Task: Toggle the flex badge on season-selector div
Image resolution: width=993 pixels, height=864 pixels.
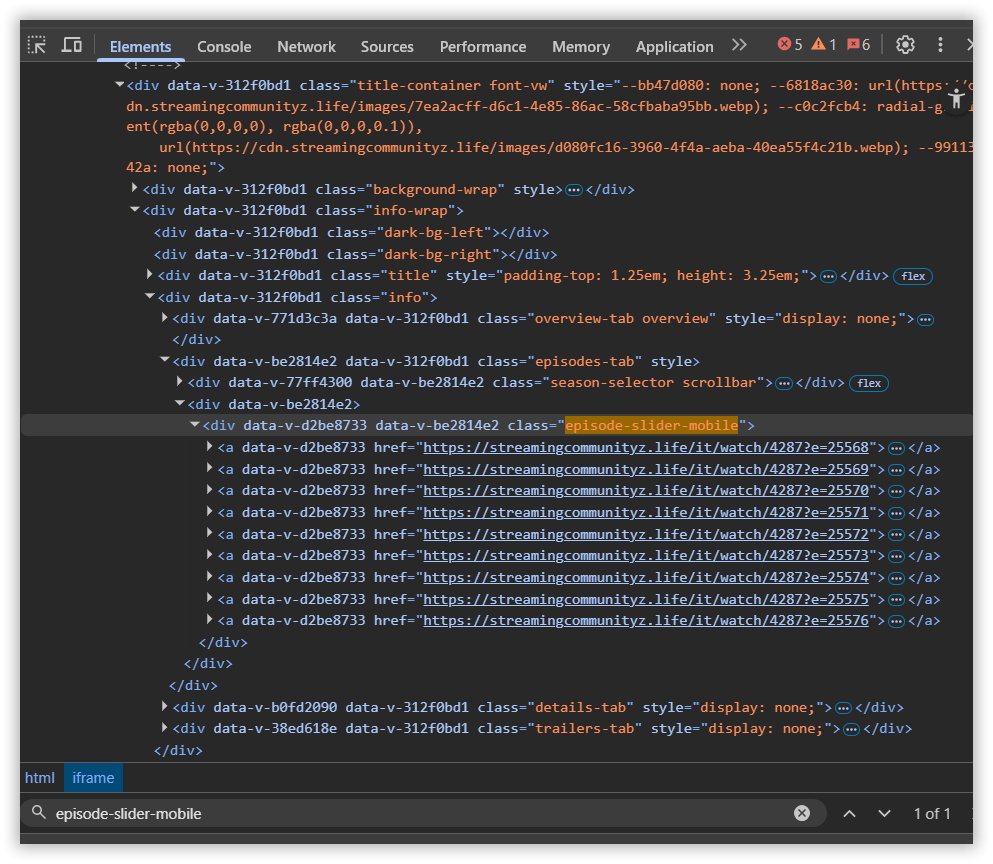Action: click(x=868, y=383)
